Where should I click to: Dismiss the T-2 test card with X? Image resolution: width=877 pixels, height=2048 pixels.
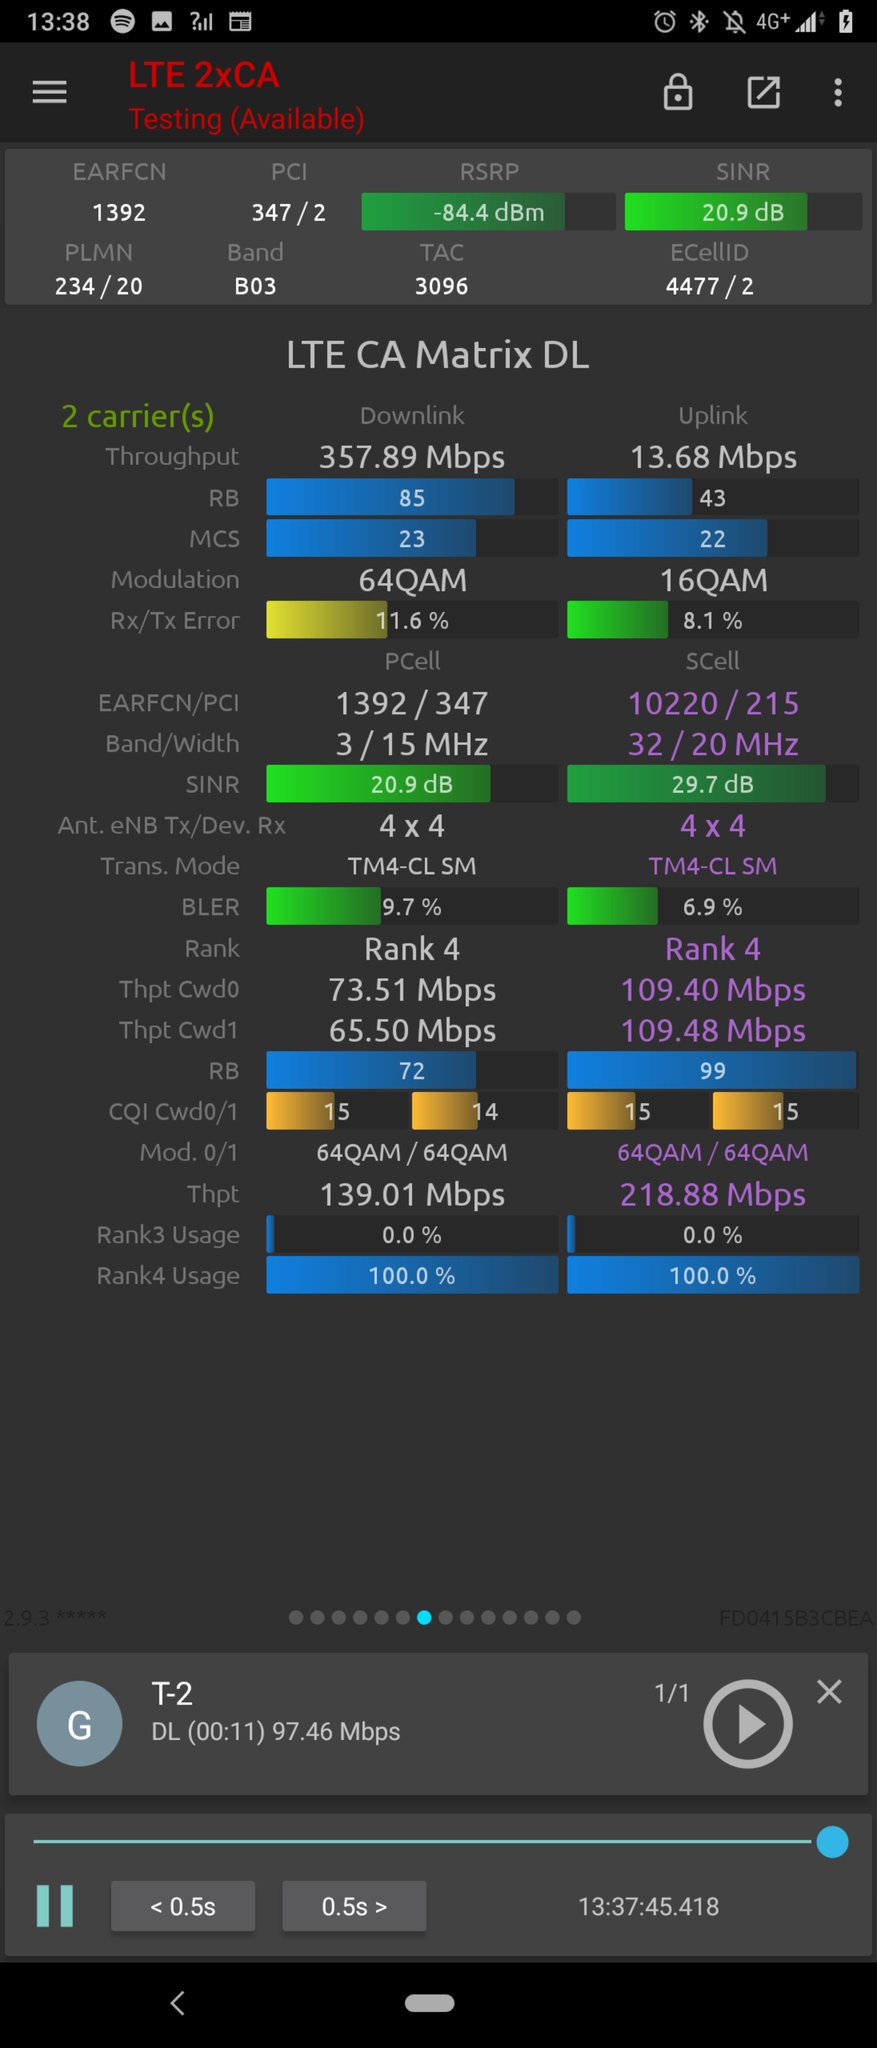click(x=829, y=1692)
